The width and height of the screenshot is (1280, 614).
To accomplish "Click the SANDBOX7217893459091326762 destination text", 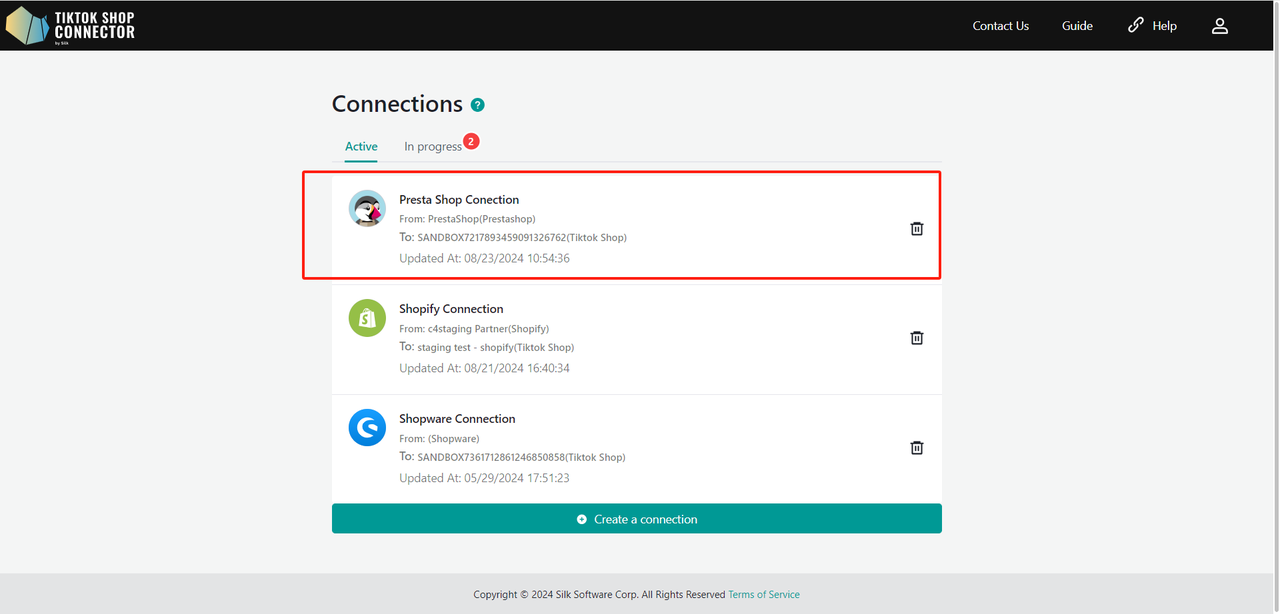I will (x=522, y=237).
